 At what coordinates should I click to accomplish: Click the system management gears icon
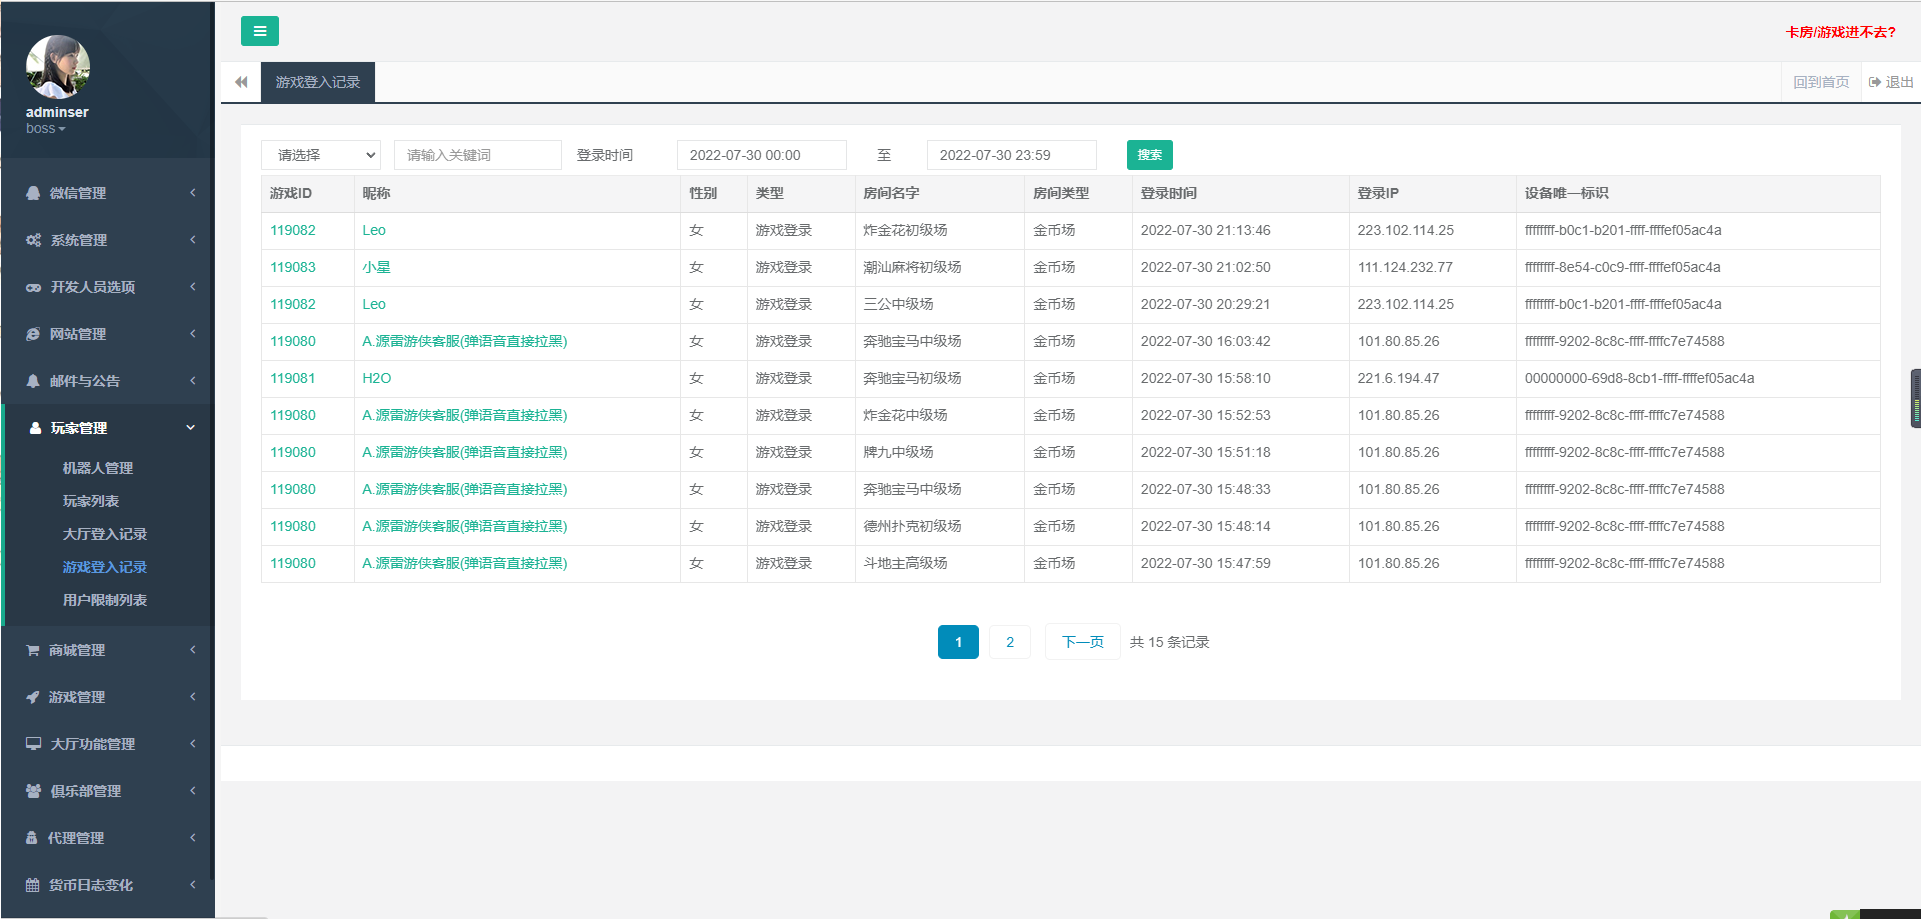click(33, 240)
